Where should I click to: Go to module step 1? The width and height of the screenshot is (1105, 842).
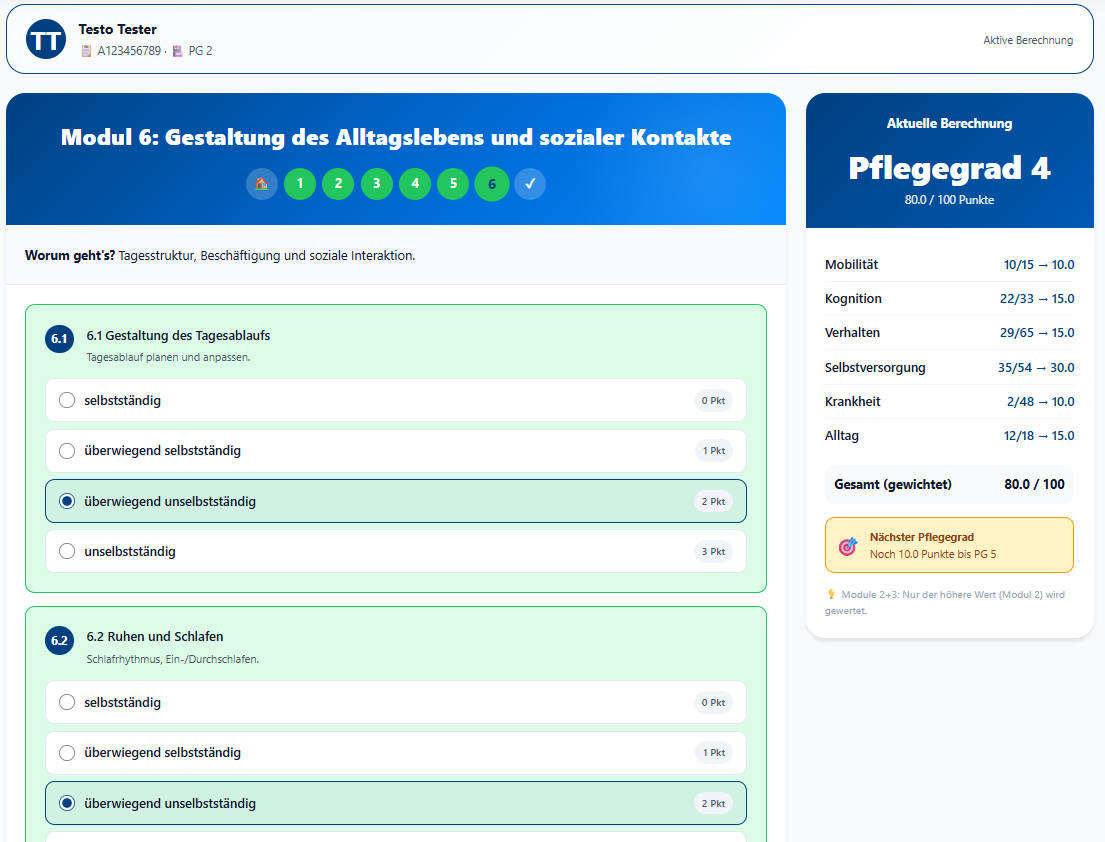(x=300, y=184)
